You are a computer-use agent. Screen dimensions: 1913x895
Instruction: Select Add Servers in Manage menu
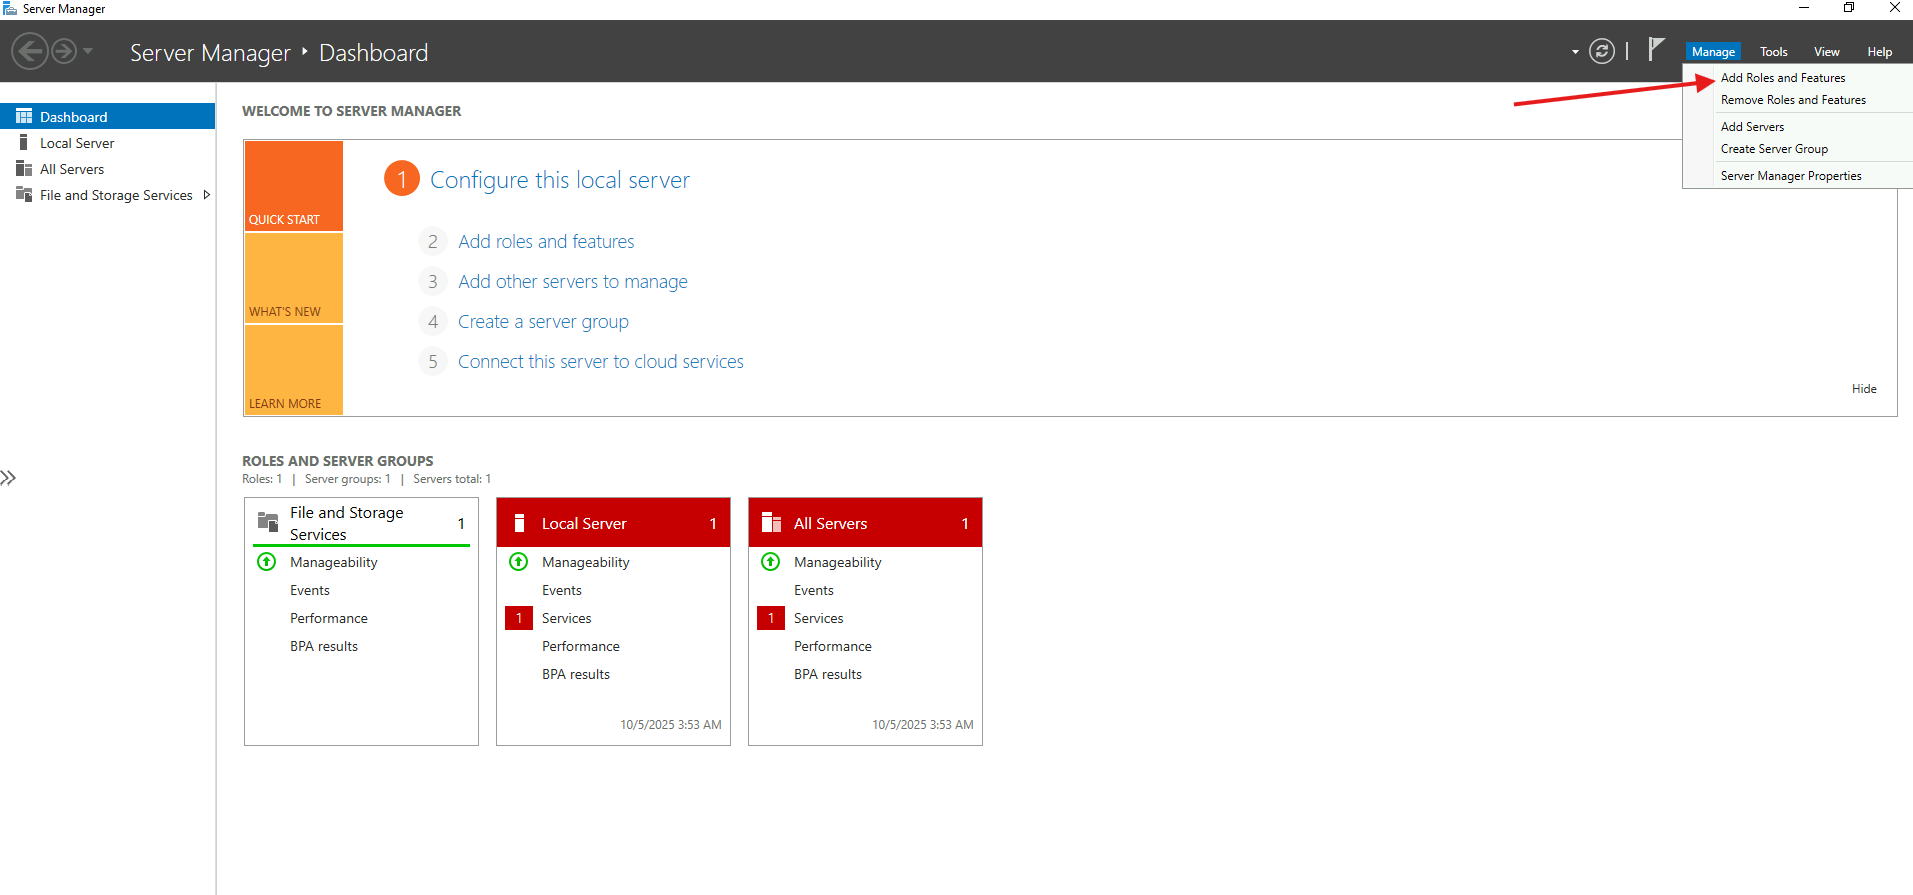tap(1752, 127)
